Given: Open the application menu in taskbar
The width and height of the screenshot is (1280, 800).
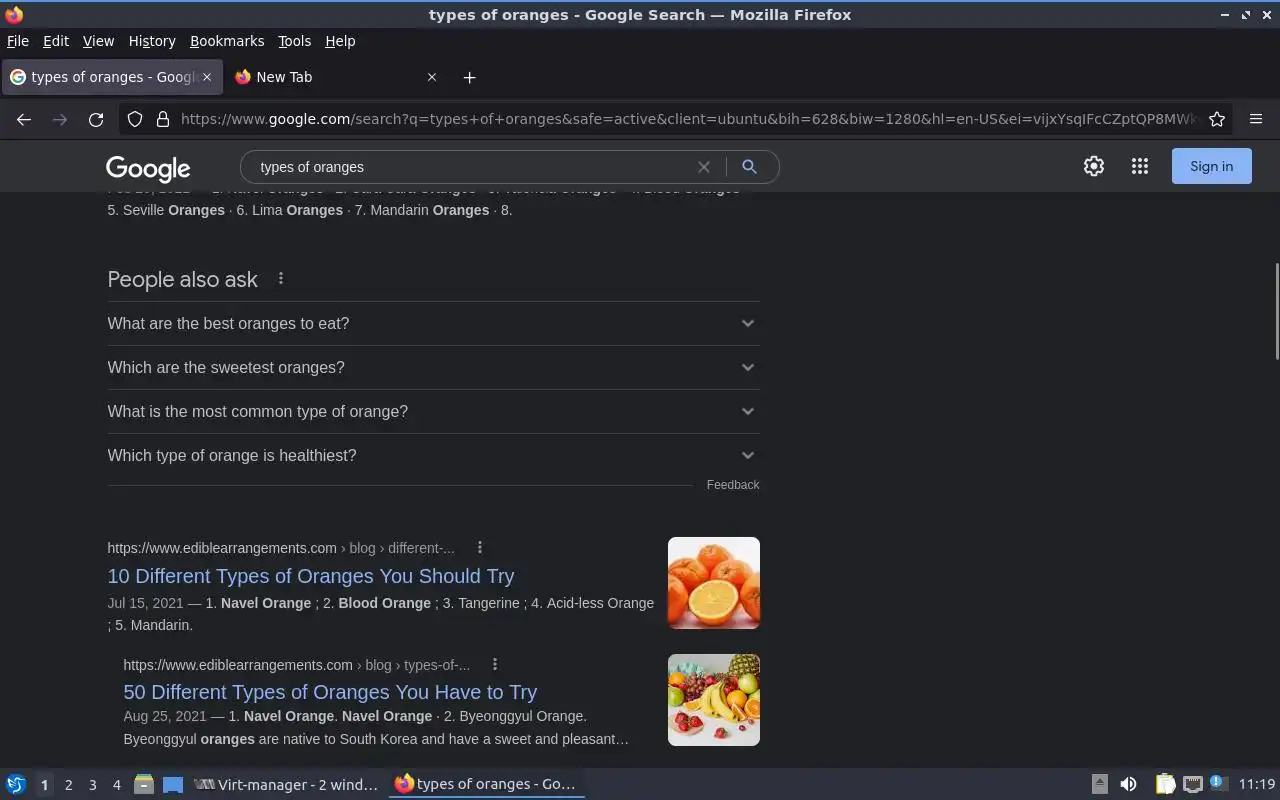Looking at the screenshot, I should tap(16, 785).
